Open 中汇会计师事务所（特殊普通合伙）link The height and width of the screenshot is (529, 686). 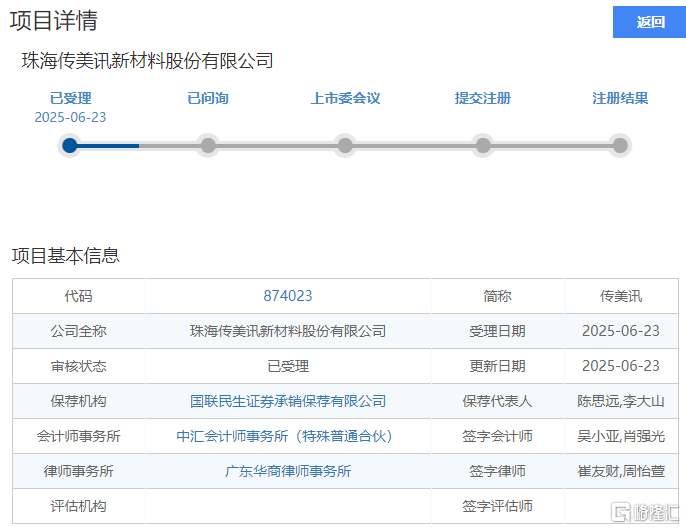pyautogui.click(x=285, y=436)
